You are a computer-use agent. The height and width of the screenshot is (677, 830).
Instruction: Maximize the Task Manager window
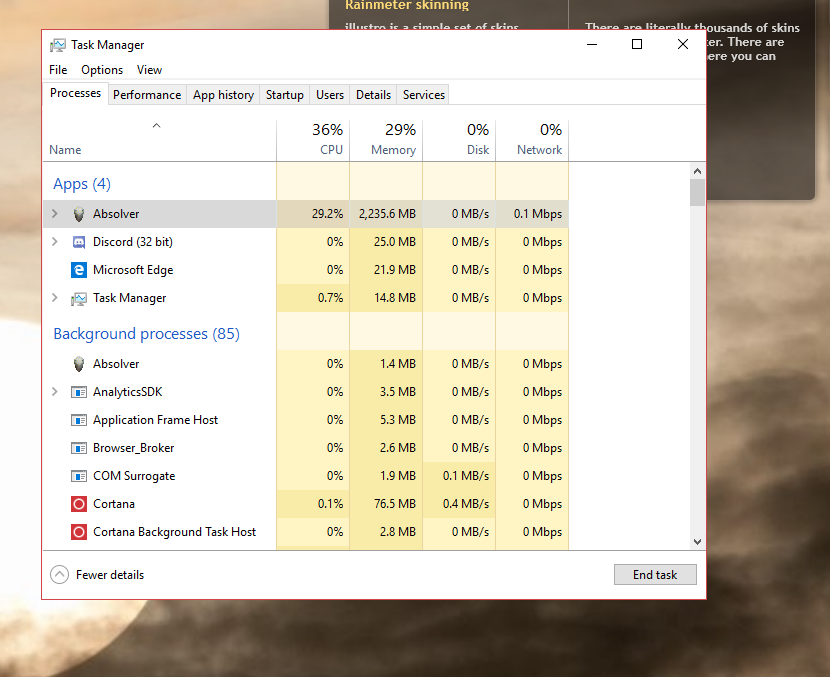click(637, 44)
